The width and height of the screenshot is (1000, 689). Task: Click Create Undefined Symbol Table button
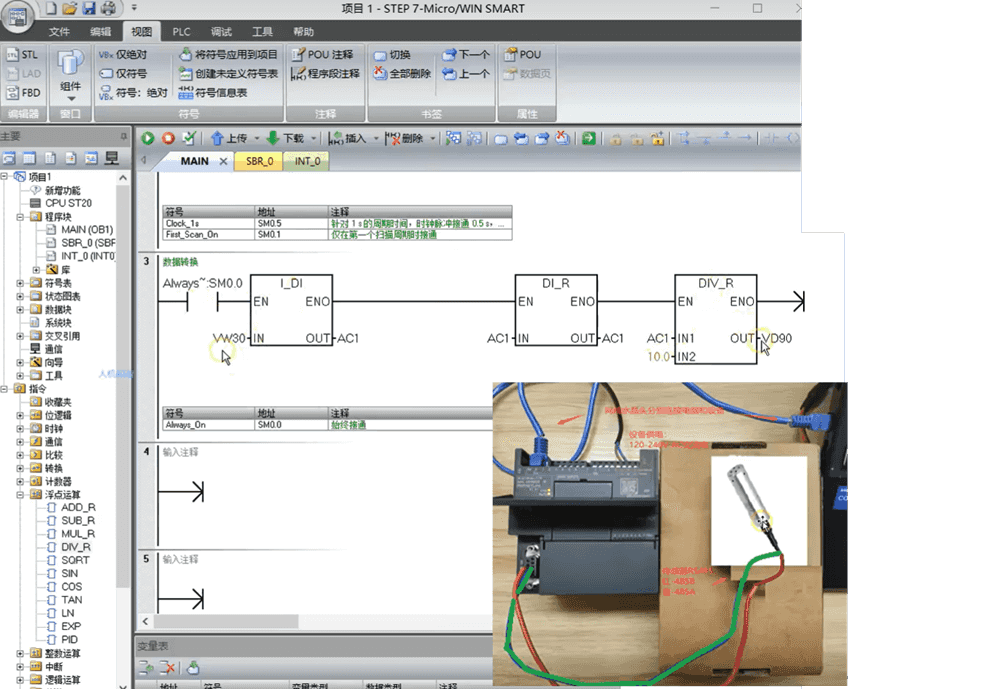coord(228,73)
